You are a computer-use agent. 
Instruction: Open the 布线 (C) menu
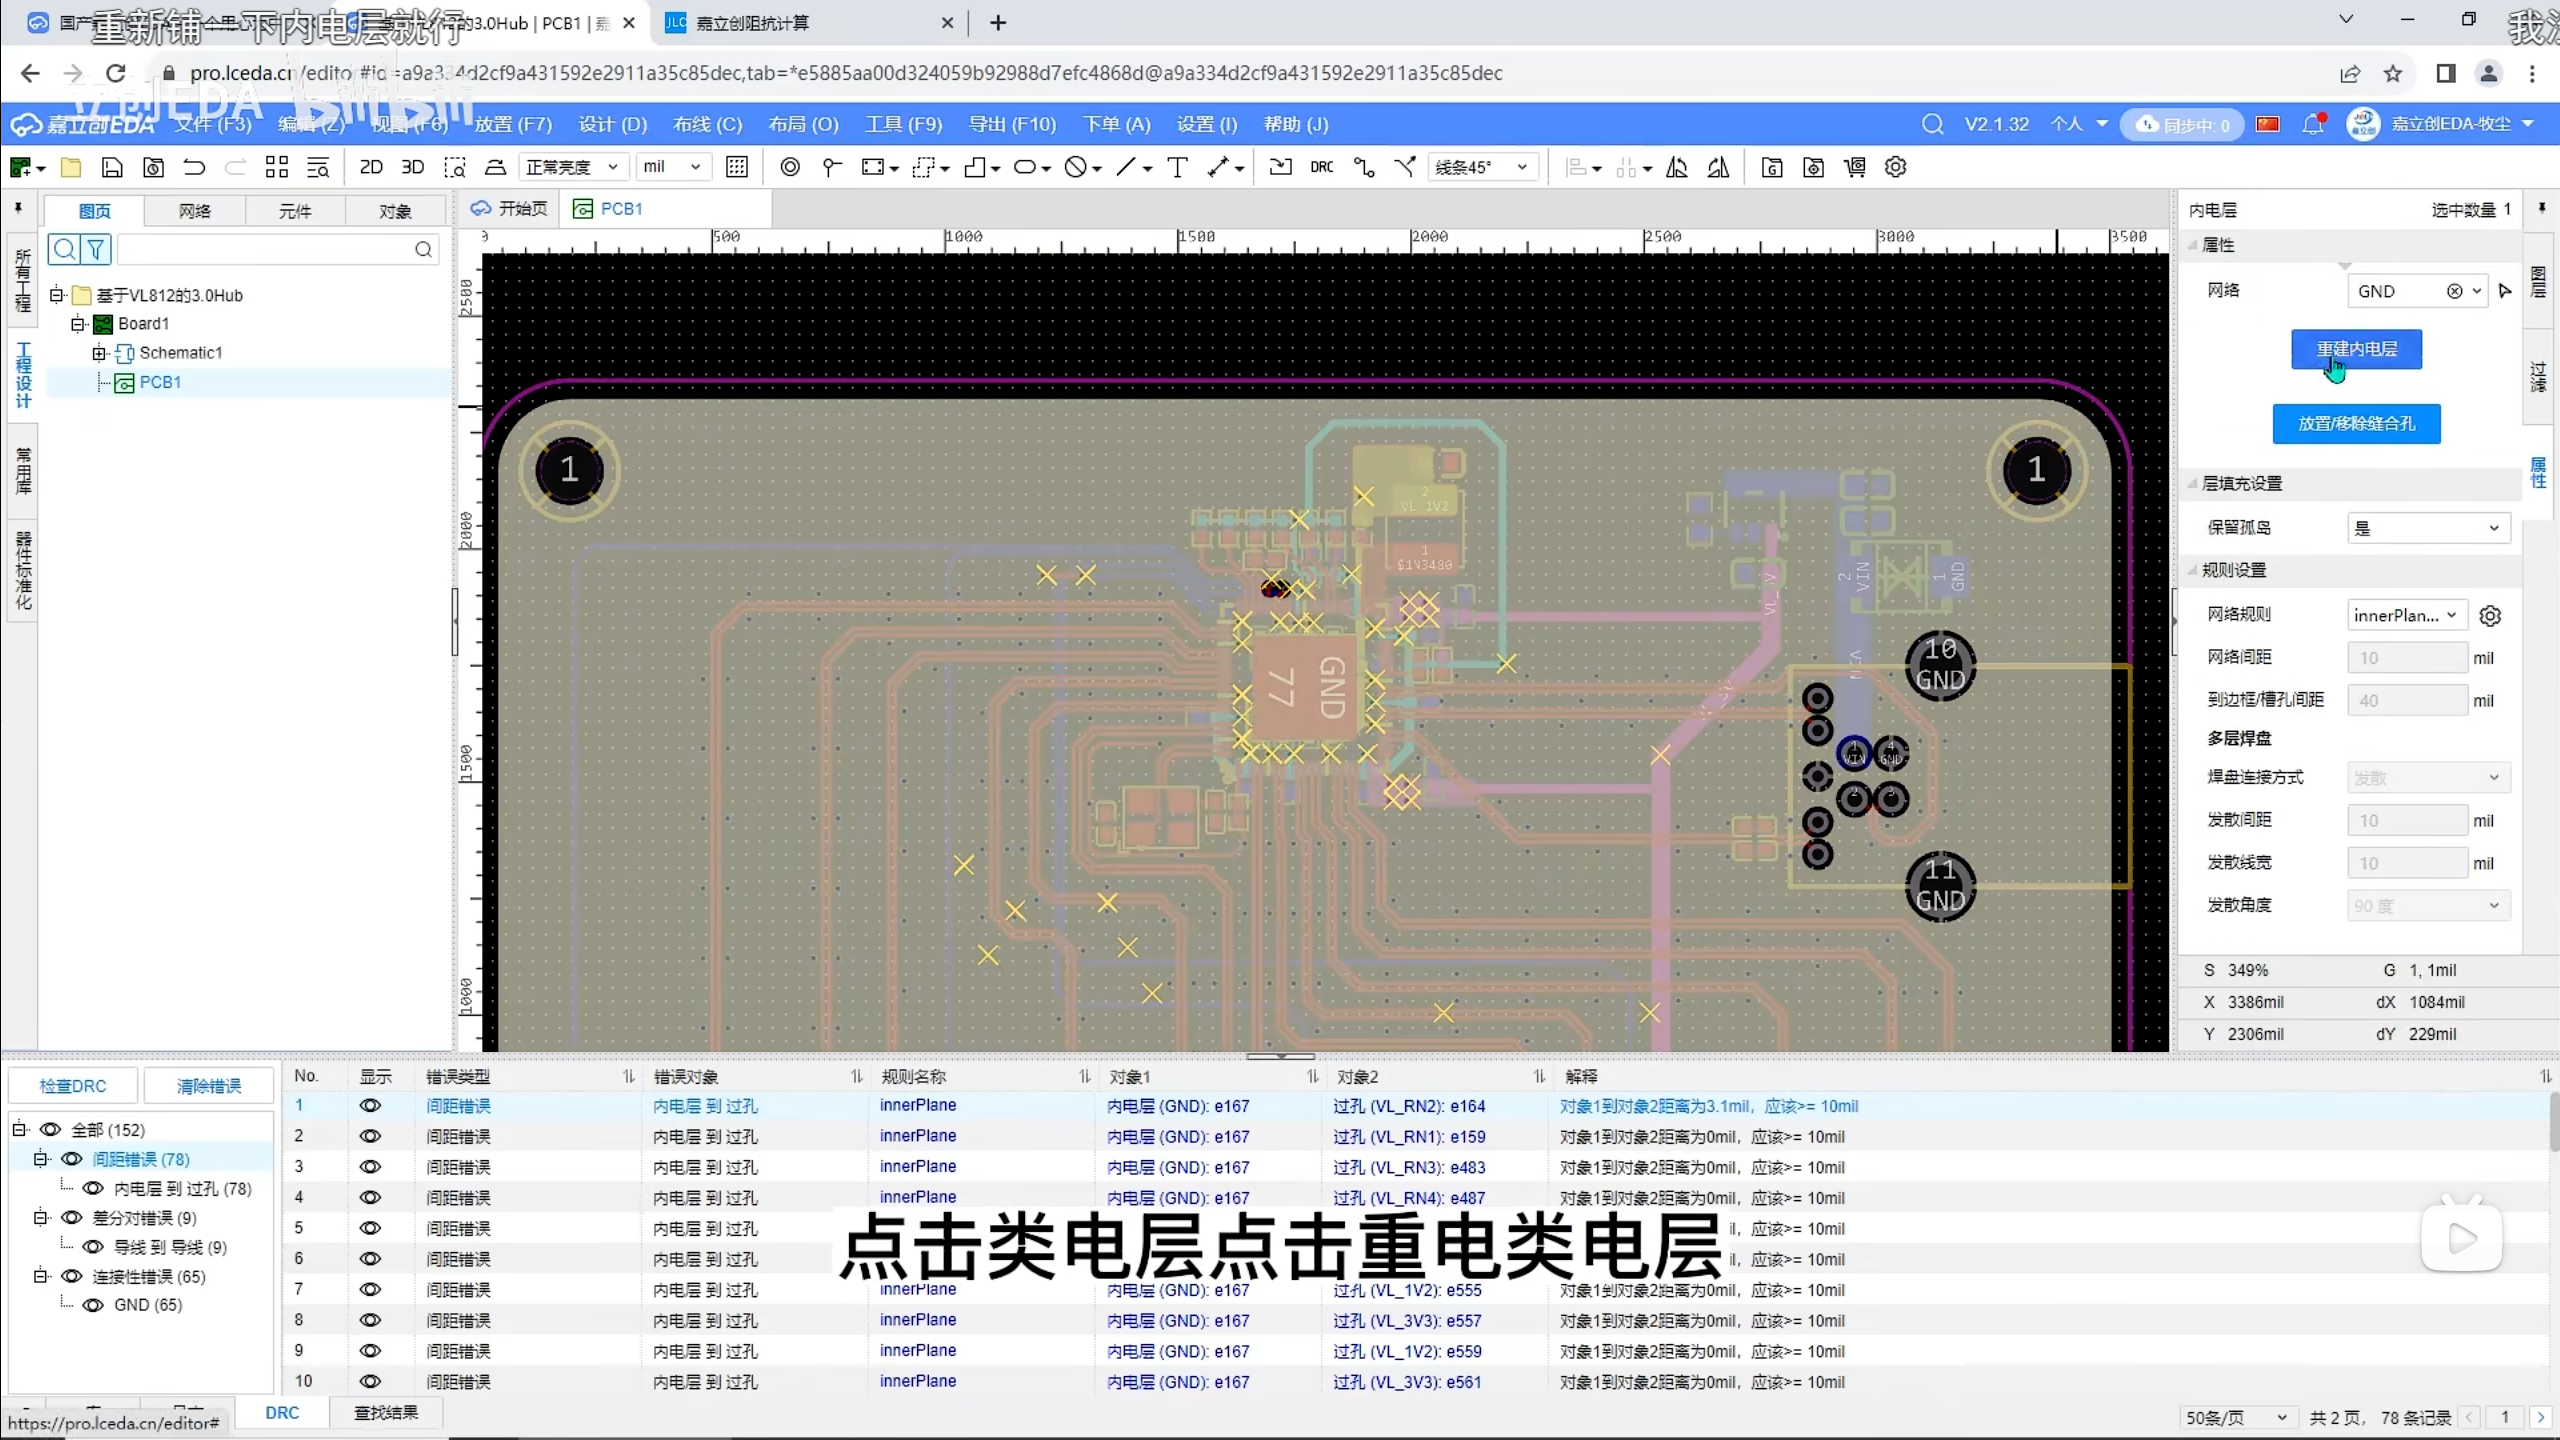tap(707, 124)
